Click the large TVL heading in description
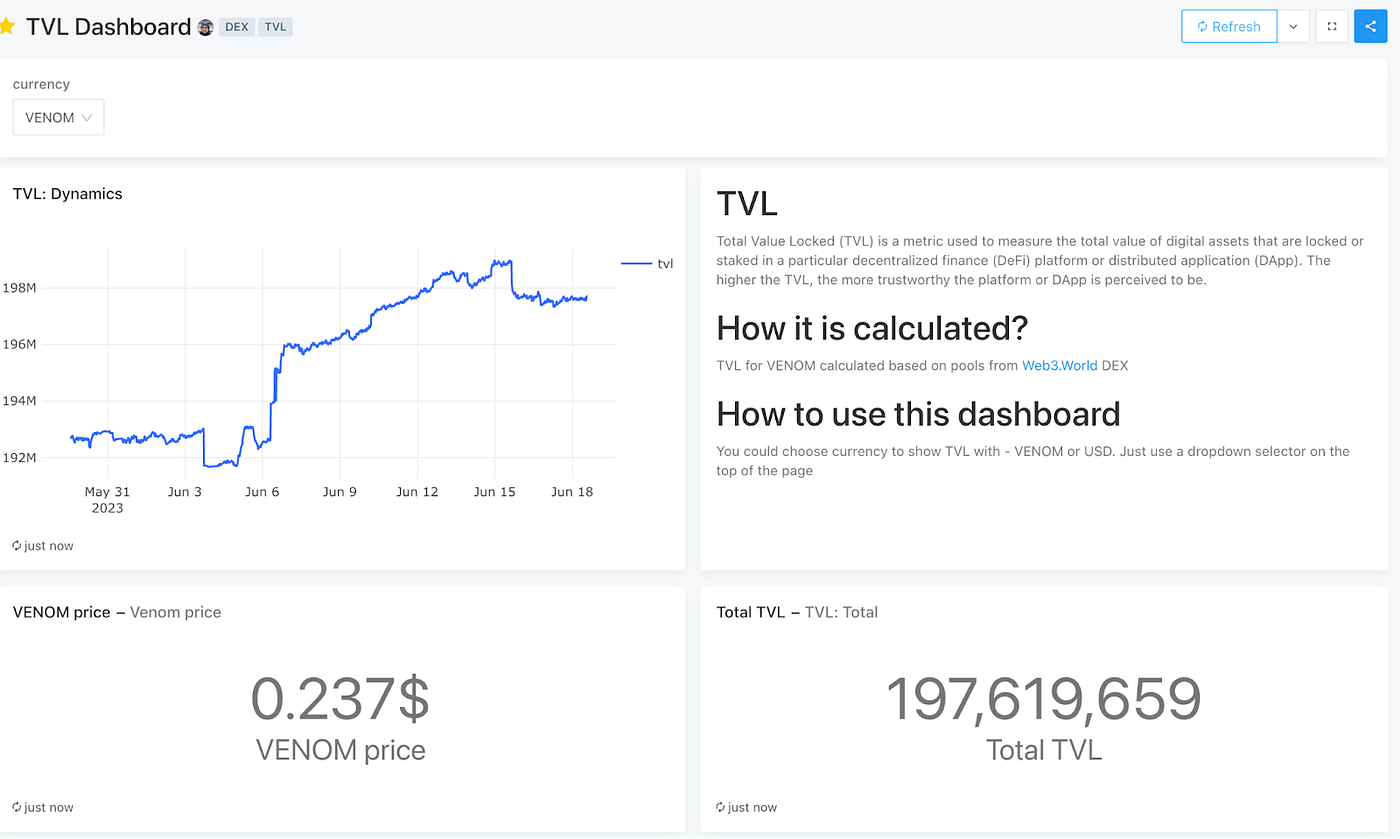Image resolution: width=1400 pixels, height=839 pixels. (747, 204)
